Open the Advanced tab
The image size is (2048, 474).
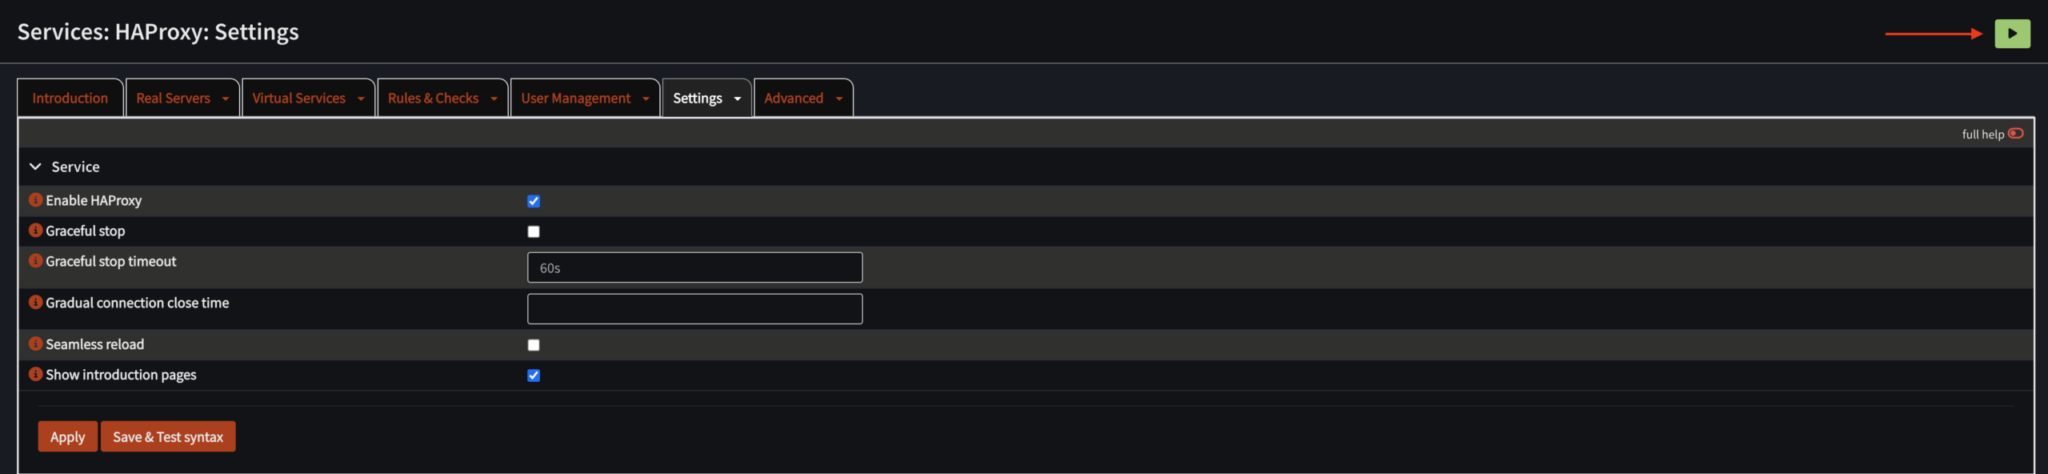[x=802, y=98]
